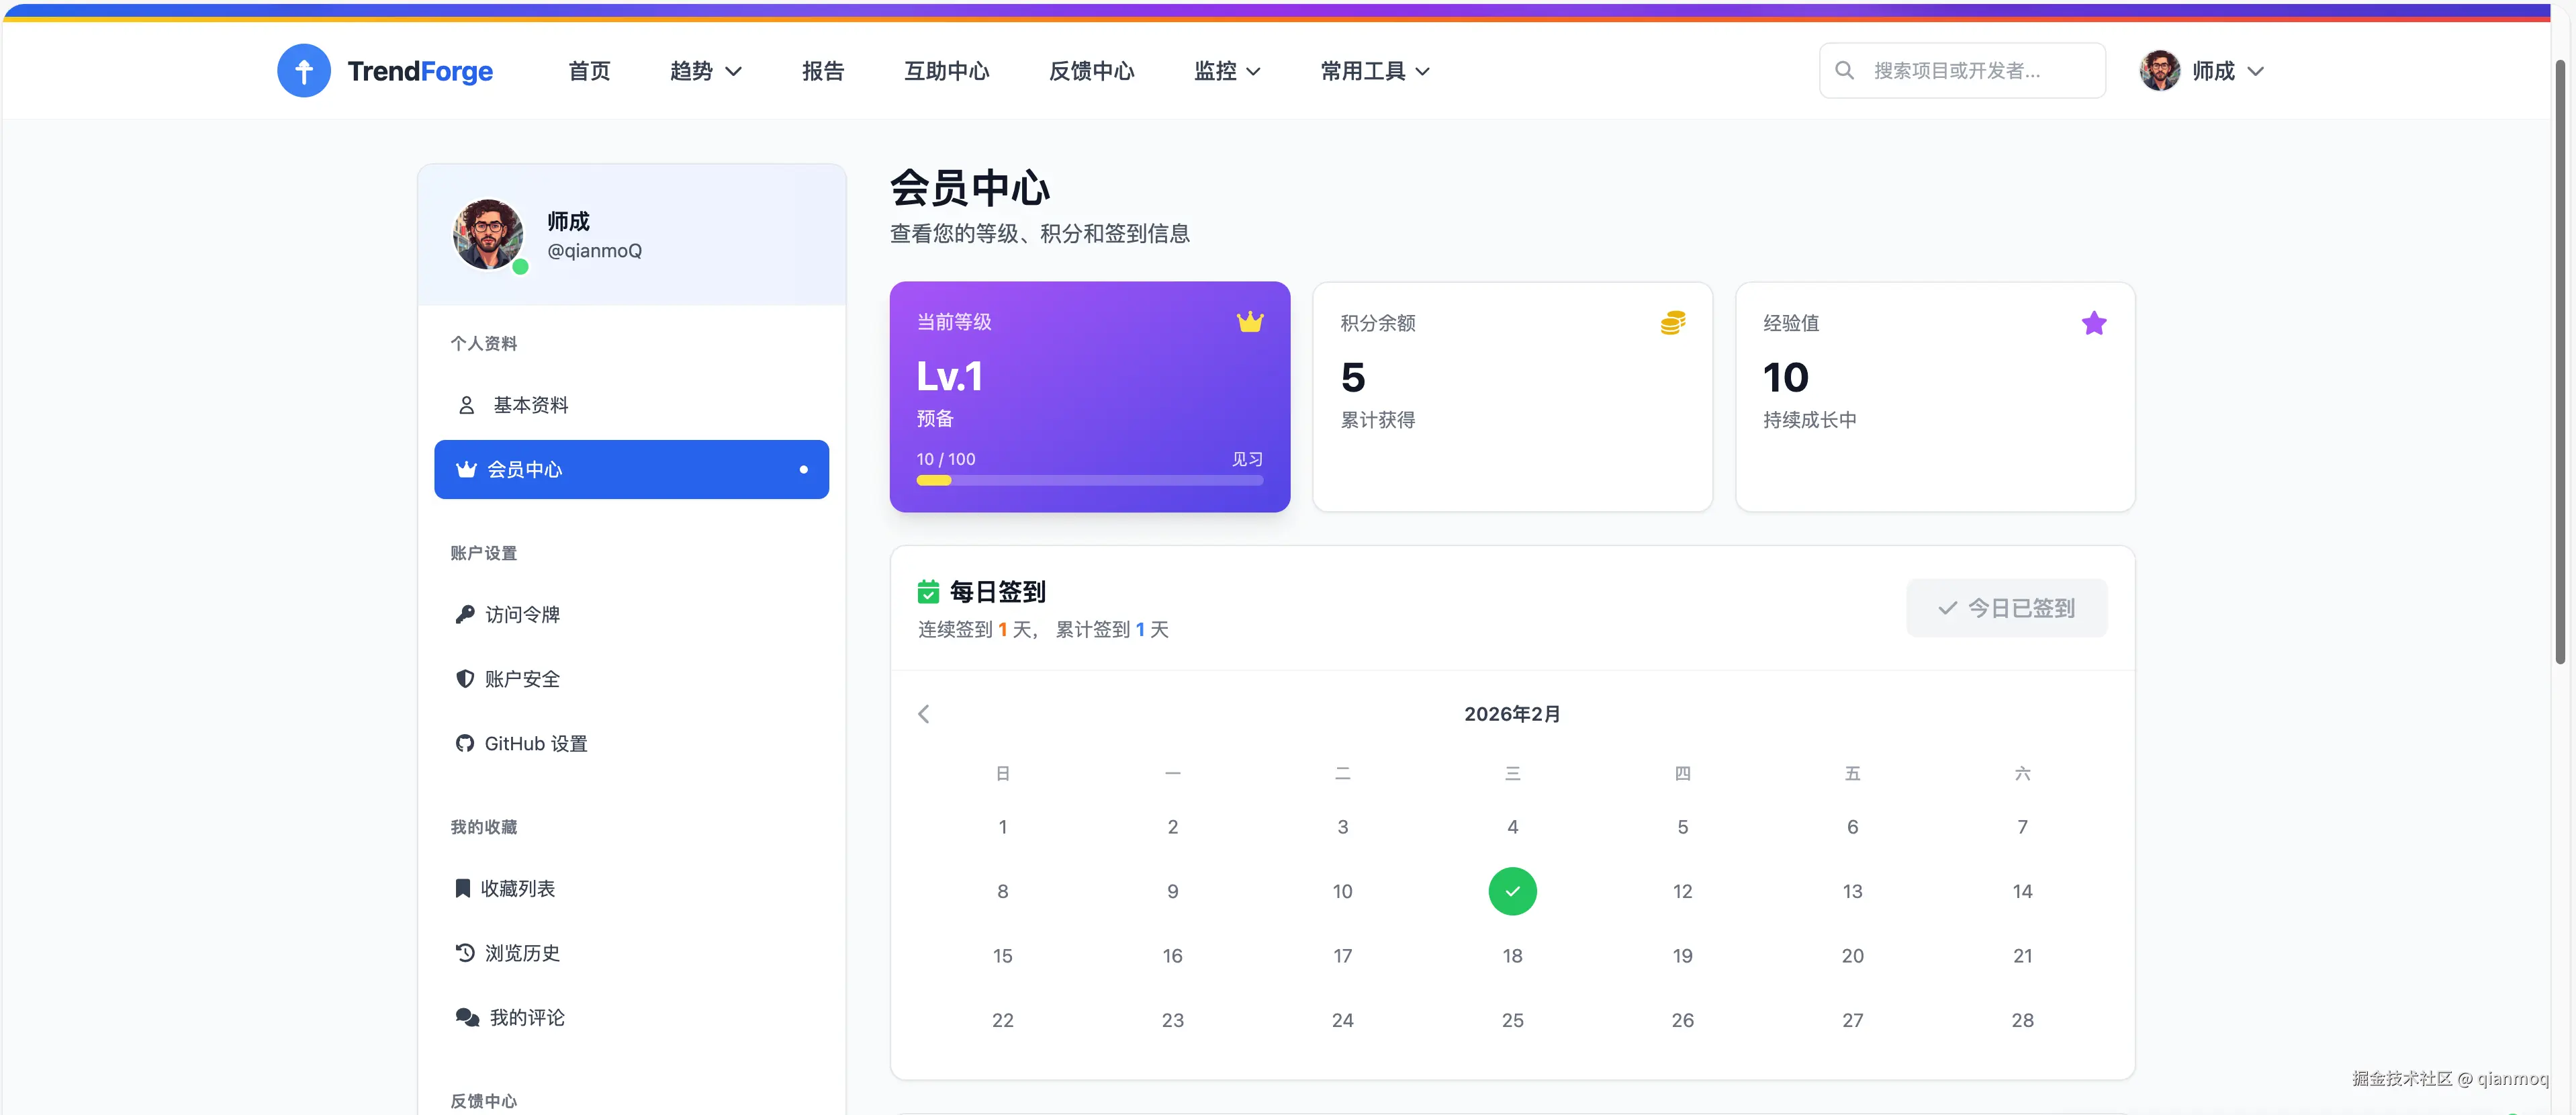
Task: Click the shield icon for 账户安全
Action: (x=465, y=678)
